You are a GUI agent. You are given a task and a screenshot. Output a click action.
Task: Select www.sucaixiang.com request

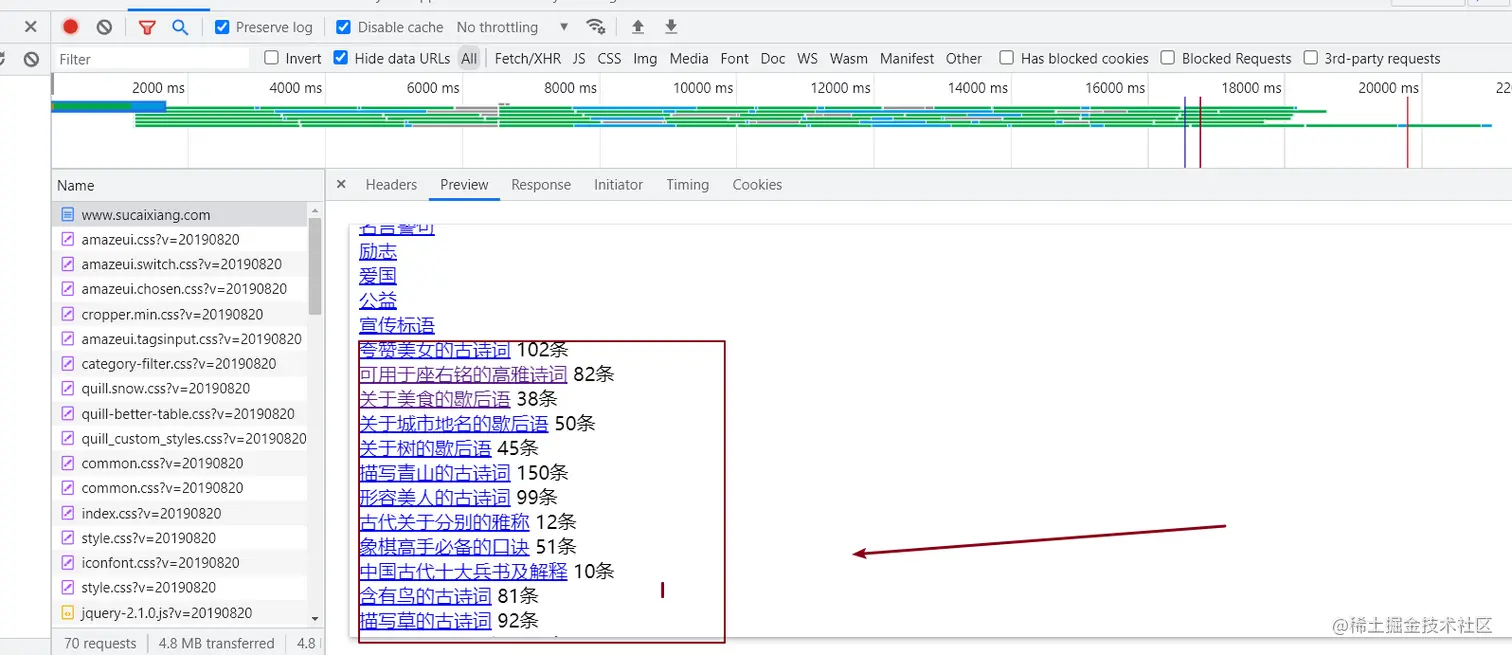pyautogui.click(x=180, y=214)
